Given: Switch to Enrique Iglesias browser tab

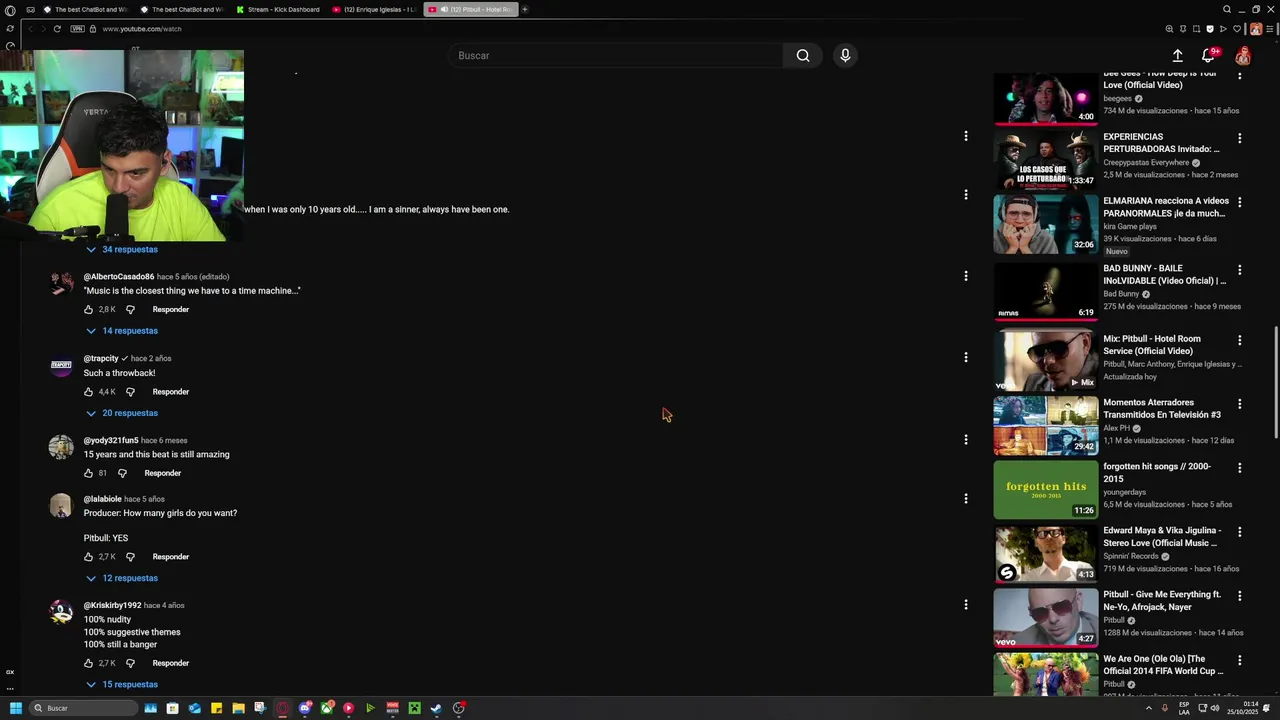Looking at the screenshot, I should [x=375, y=10].
